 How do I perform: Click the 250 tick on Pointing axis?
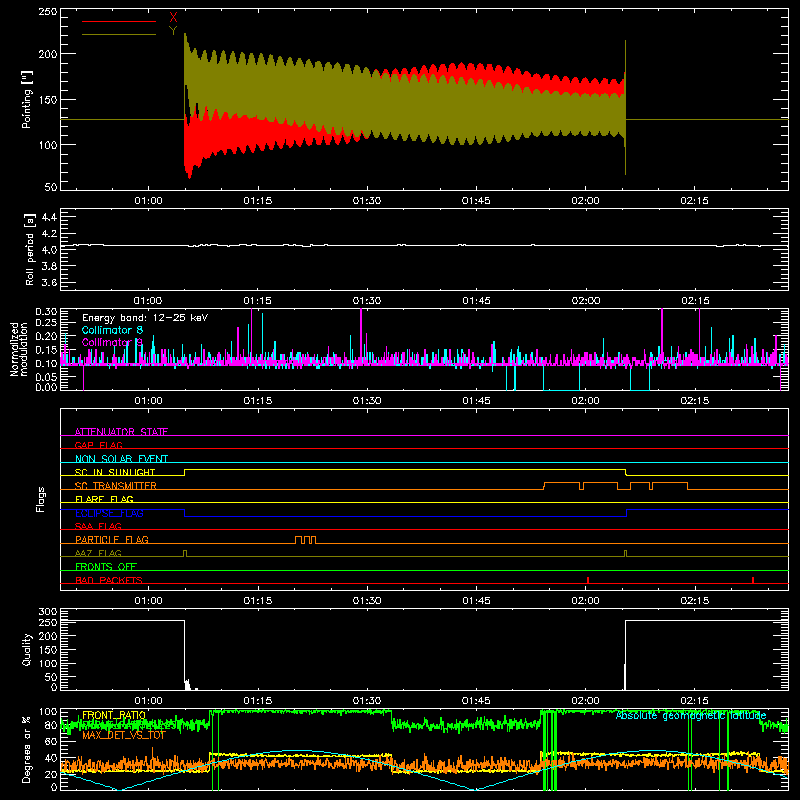(47, 12)
